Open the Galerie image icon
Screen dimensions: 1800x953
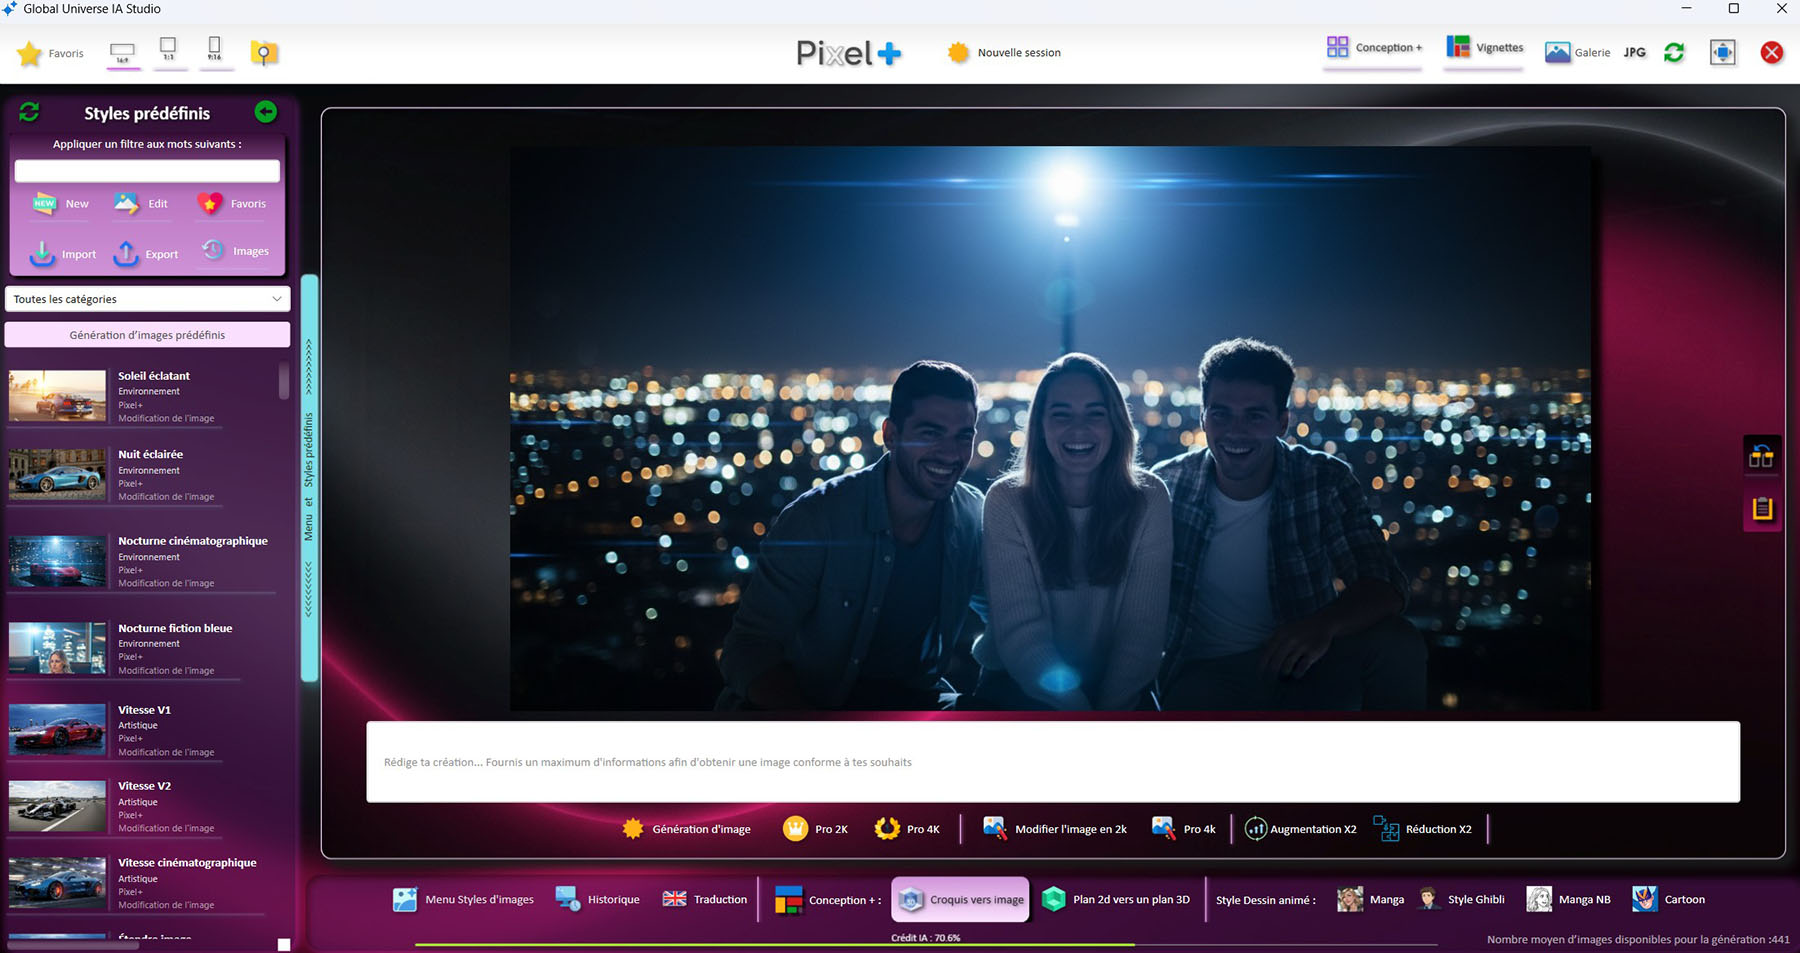[1557, 53]
